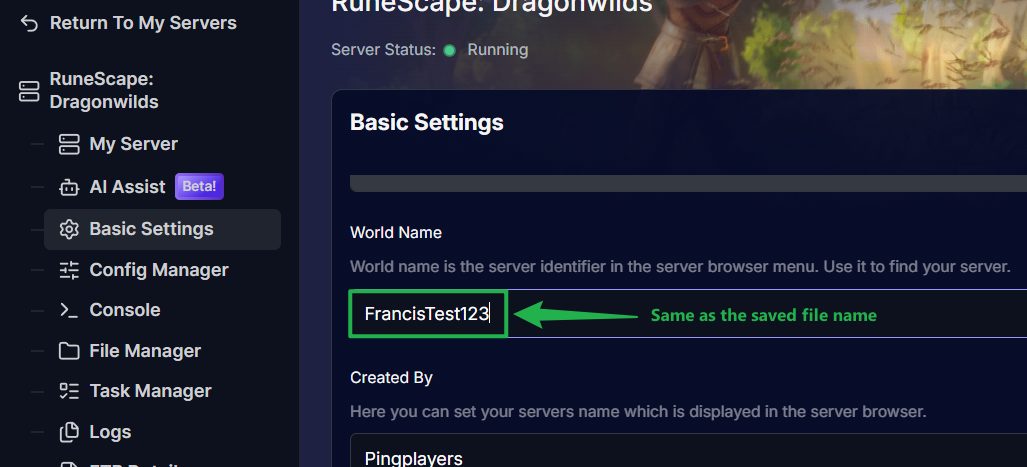Go to Config Manager page

click(159, 270)
